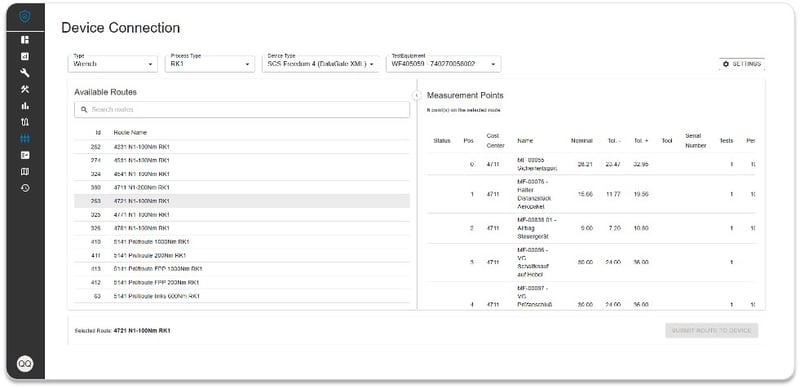Click the up-down arrows transfer icon
Image resolution: width=800 pixels, height=388 pixels.
25,122
